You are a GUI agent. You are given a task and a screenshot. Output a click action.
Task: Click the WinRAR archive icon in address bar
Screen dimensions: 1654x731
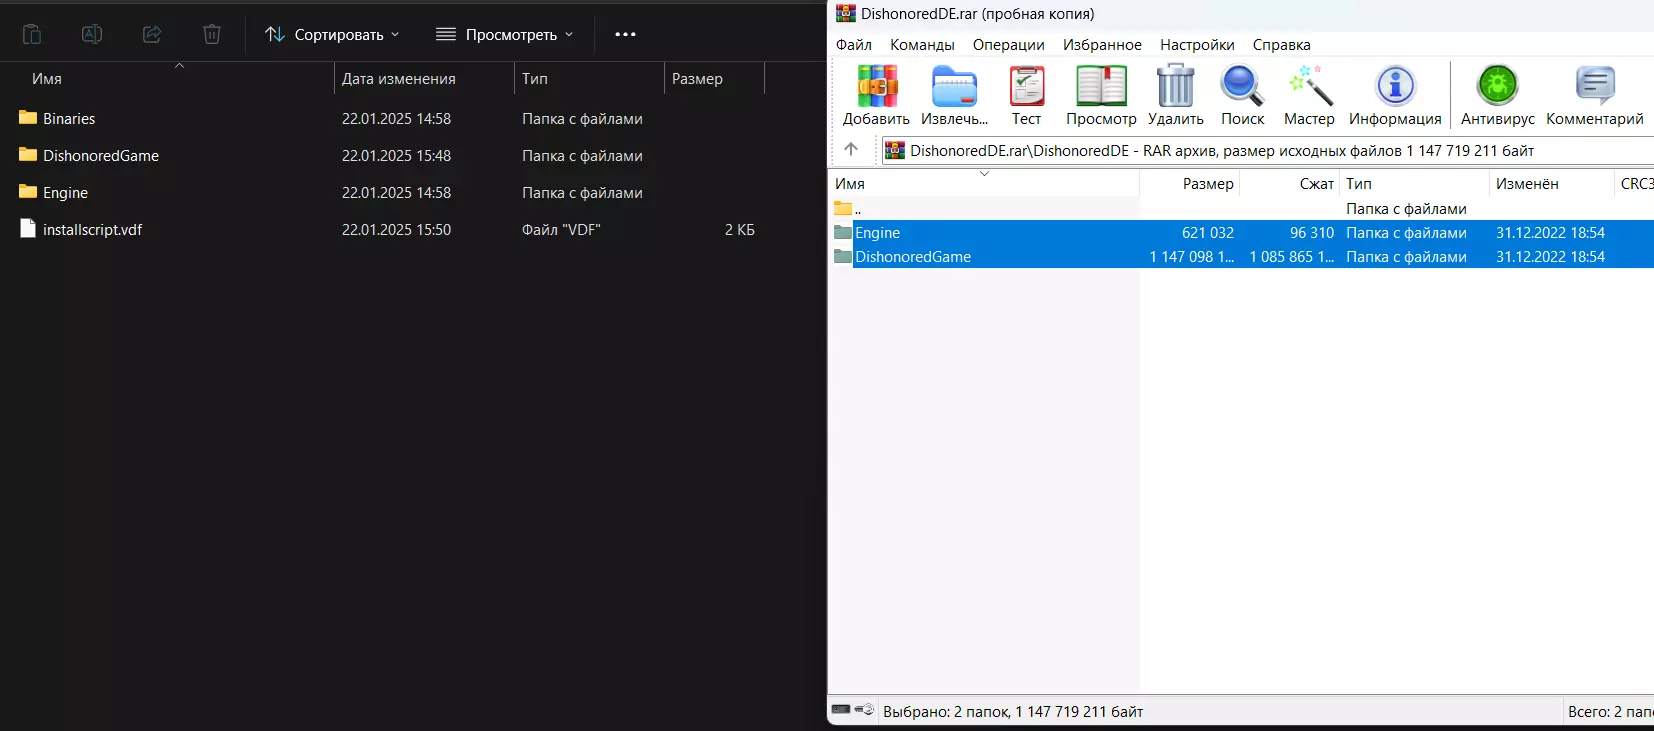[895, 150]
